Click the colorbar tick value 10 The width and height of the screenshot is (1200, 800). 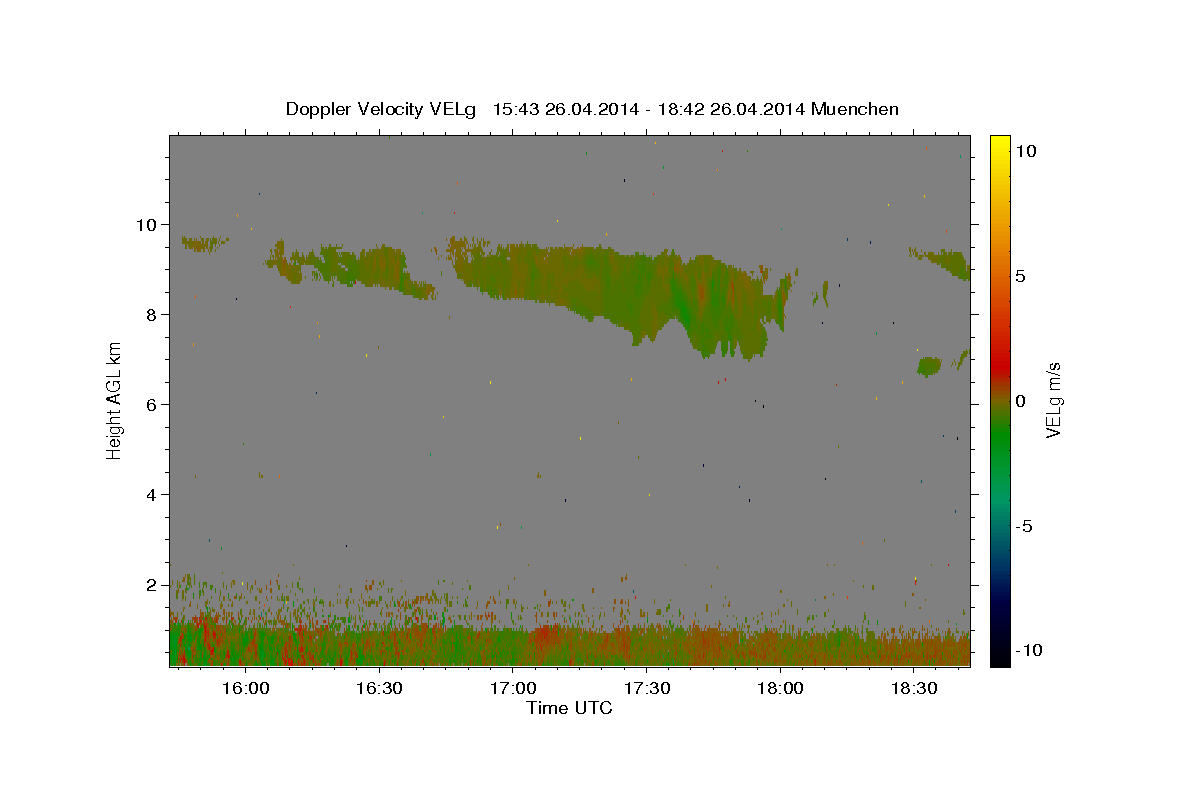tap(1025, 151)
